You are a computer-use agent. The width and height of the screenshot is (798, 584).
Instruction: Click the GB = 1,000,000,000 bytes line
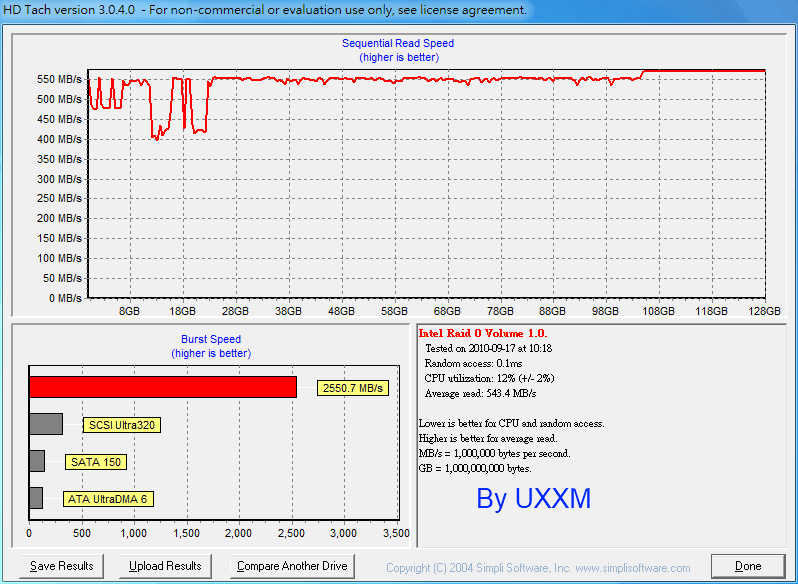pos(475,469)
